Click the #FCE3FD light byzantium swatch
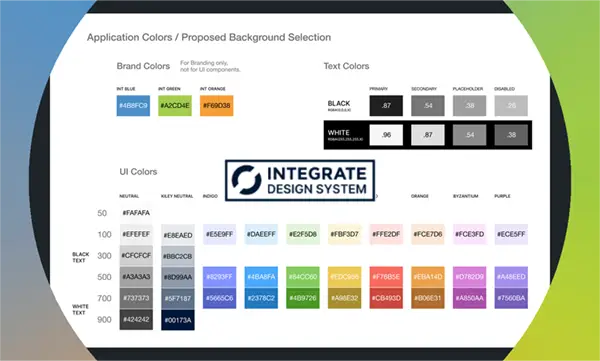This screenshot has width=600, height=361. click(470, 234)
